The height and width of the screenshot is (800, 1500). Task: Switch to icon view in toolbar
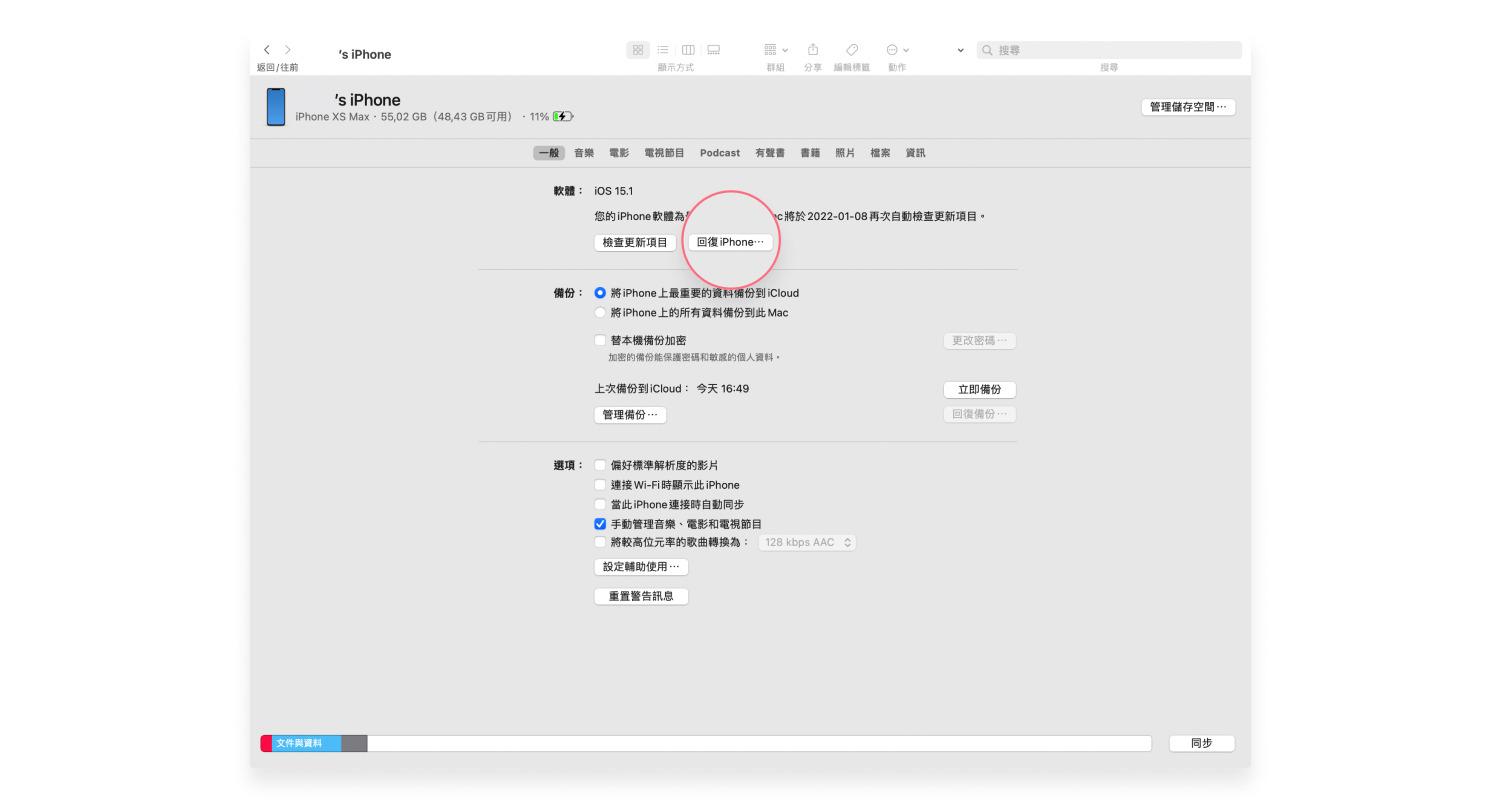[x=637, y=50]
